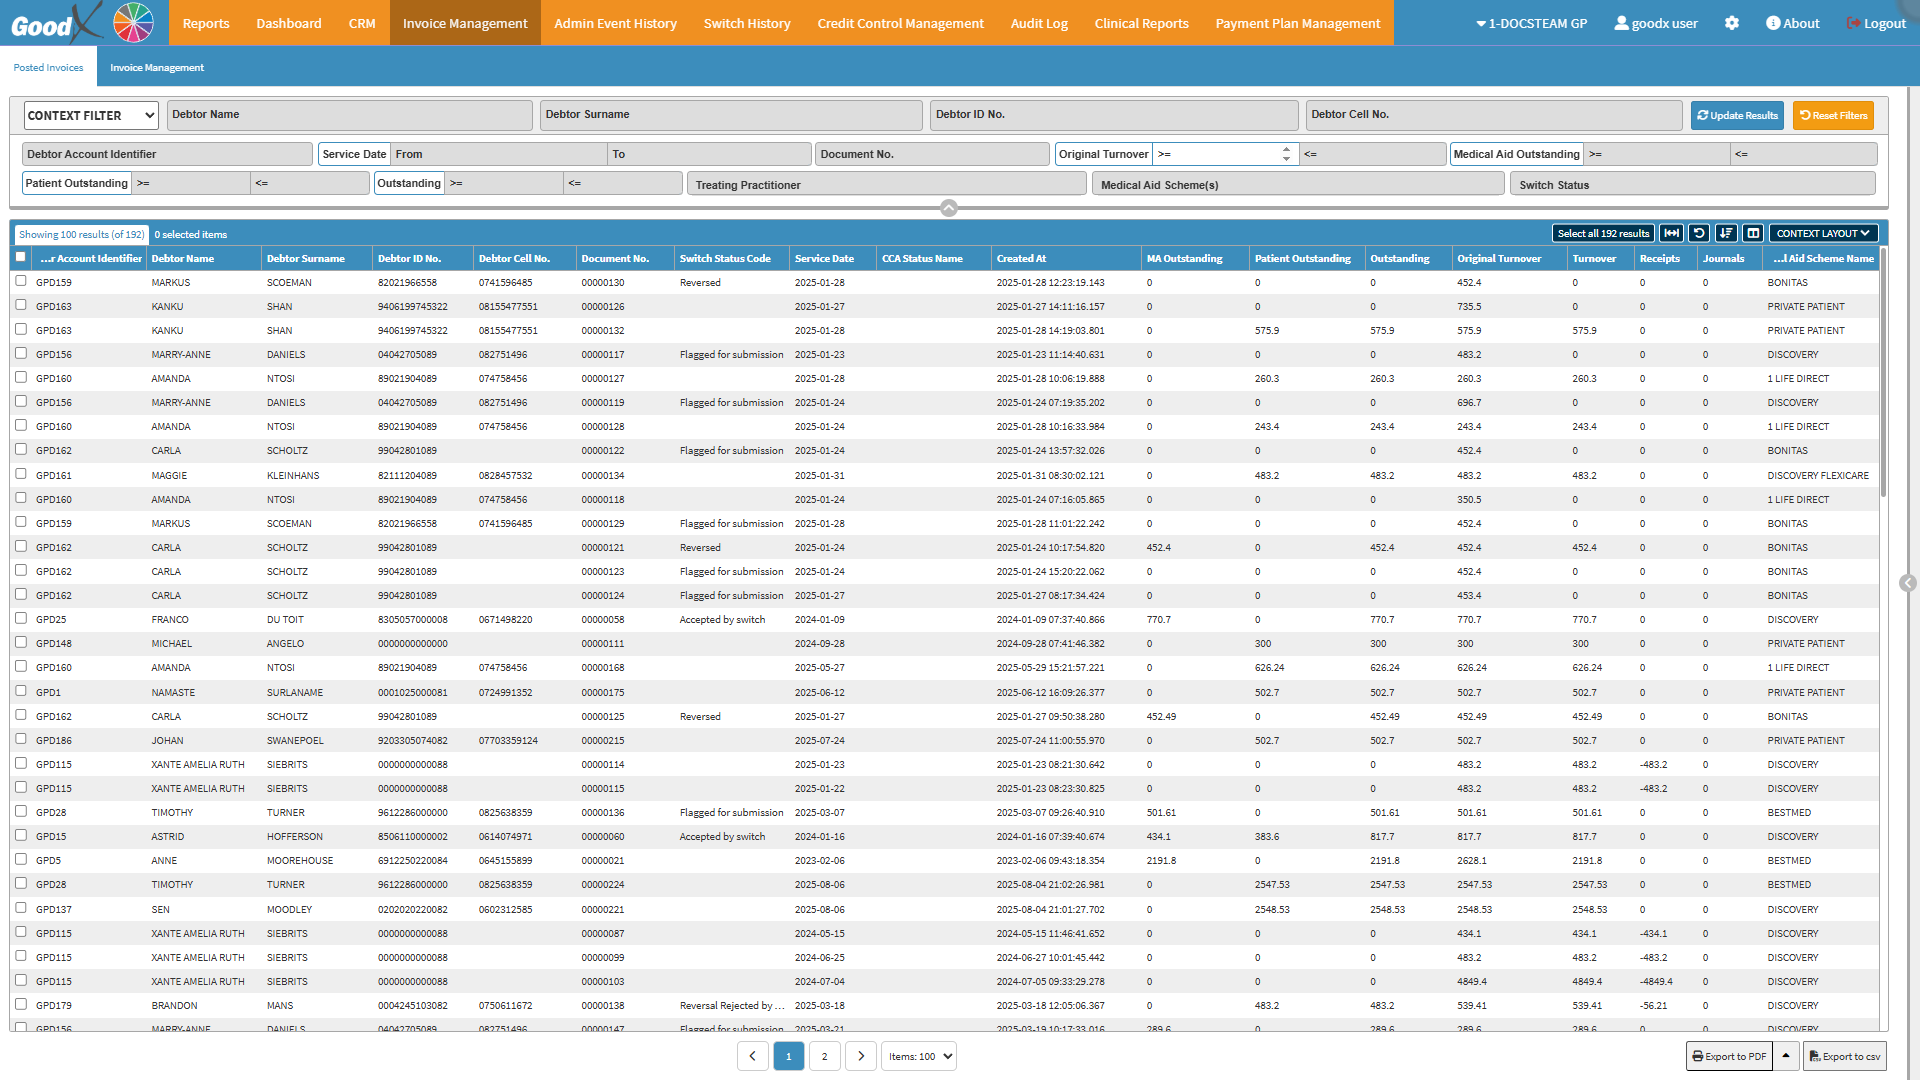The image size is (1920, 1080).
Task: Click Select all 192 results button
Action: 1603,233
